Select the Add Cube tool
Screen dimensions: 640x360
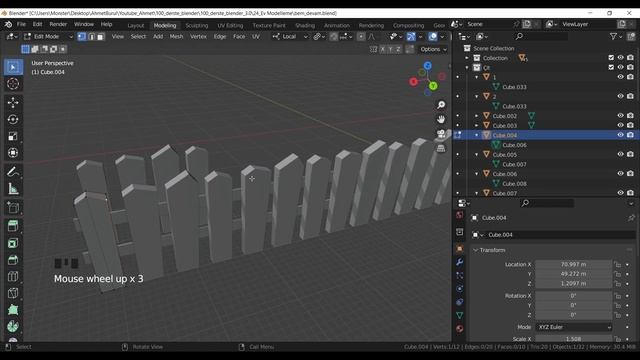pos(13,207)
